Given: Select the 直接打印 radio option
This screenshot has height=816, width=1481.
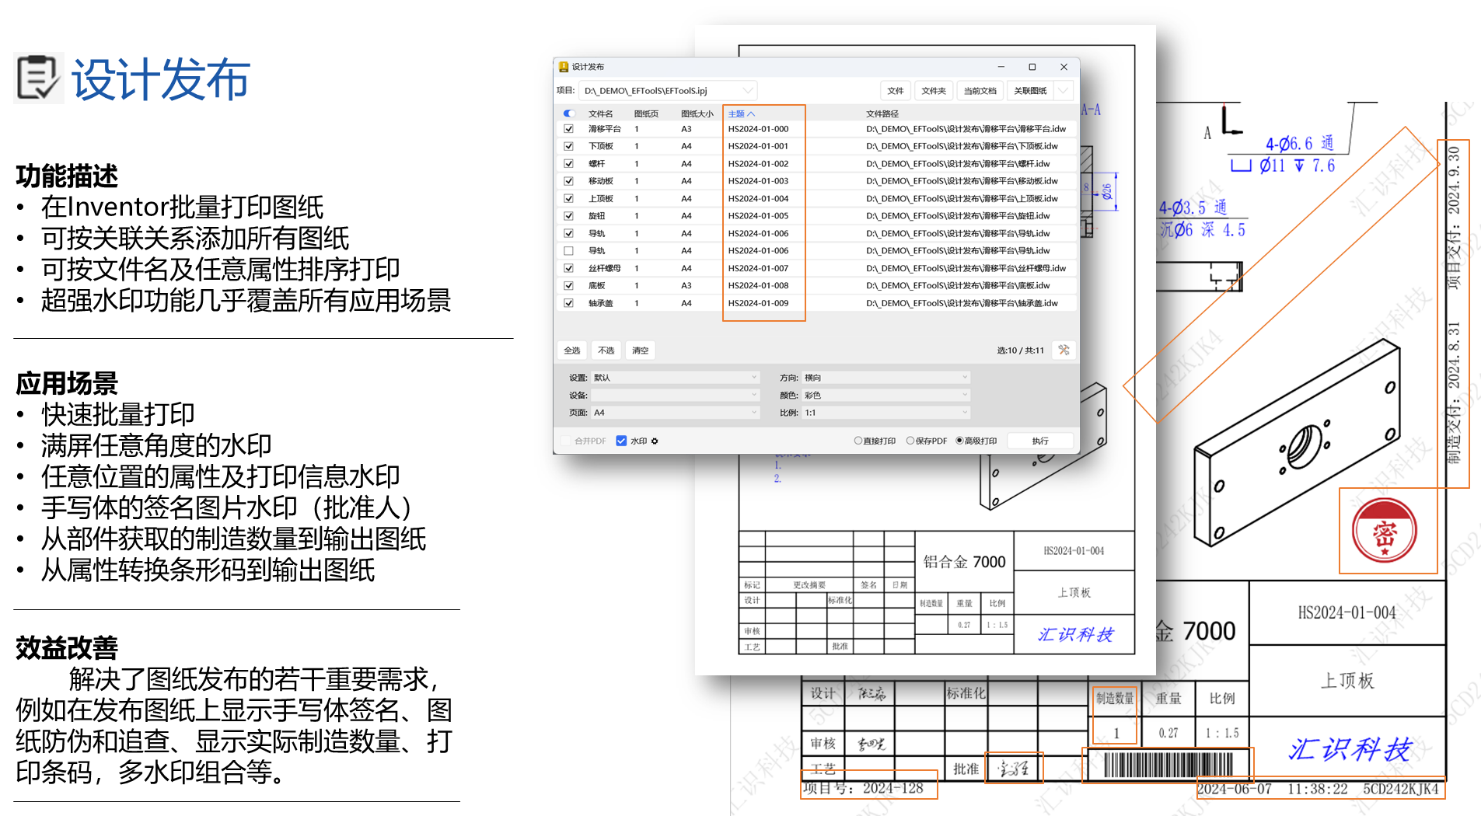Looking at the screenshot, I should [858, 441].
